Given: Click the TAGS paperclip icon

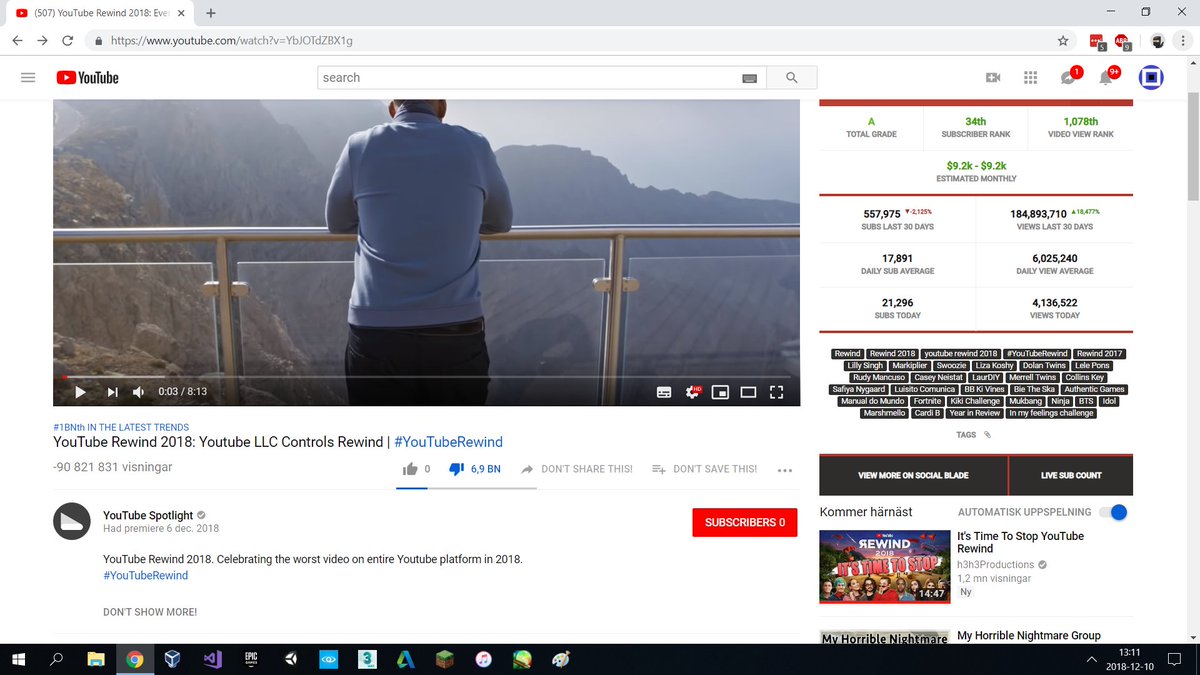Looking at the screenshot, I should (987, 435).
